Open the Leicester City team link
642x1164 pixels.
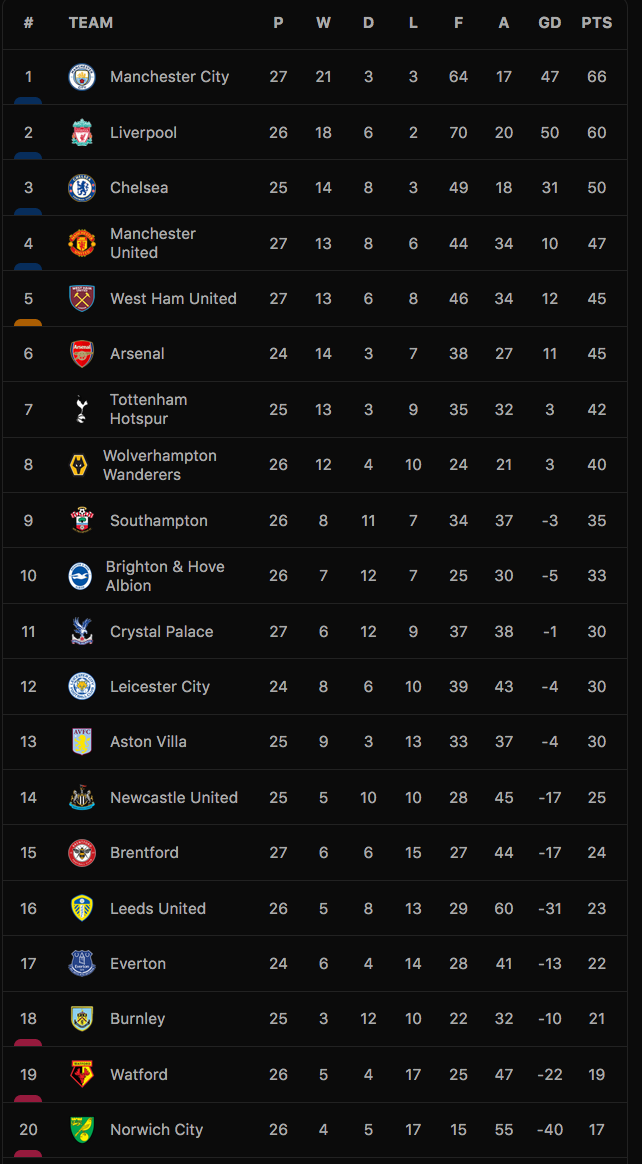160,687
